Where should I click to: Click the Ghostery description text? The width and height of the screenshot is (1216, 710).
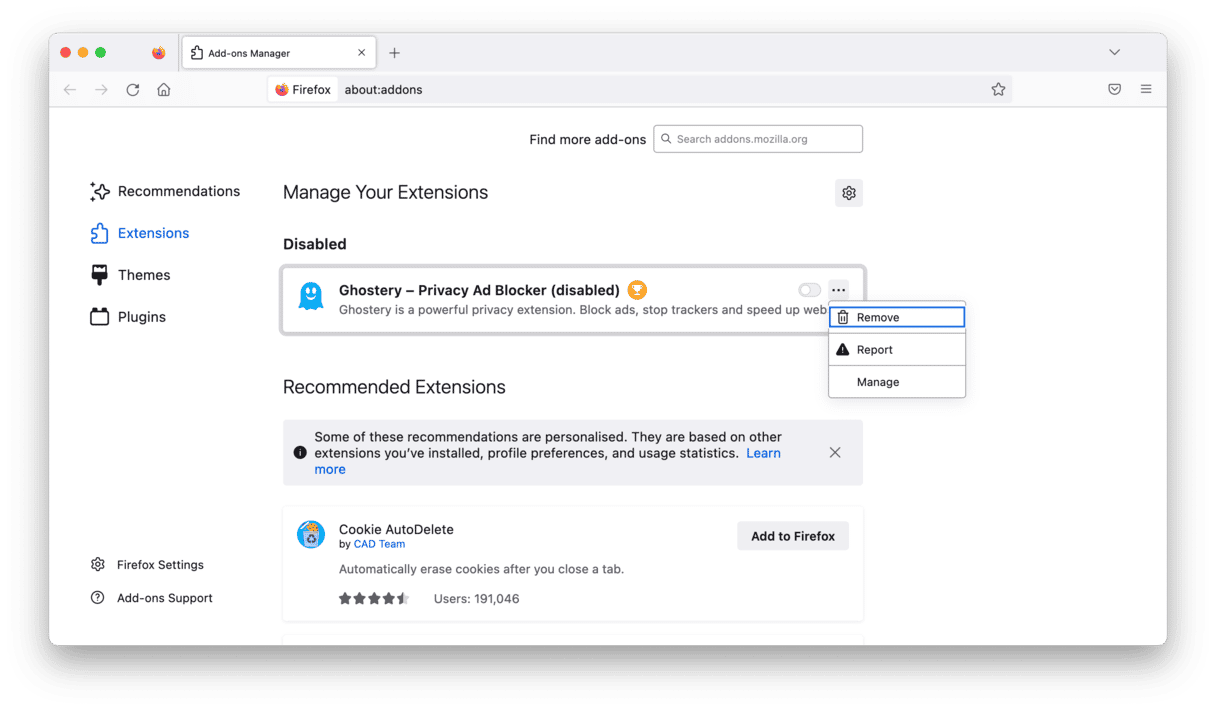coord(585,310)
